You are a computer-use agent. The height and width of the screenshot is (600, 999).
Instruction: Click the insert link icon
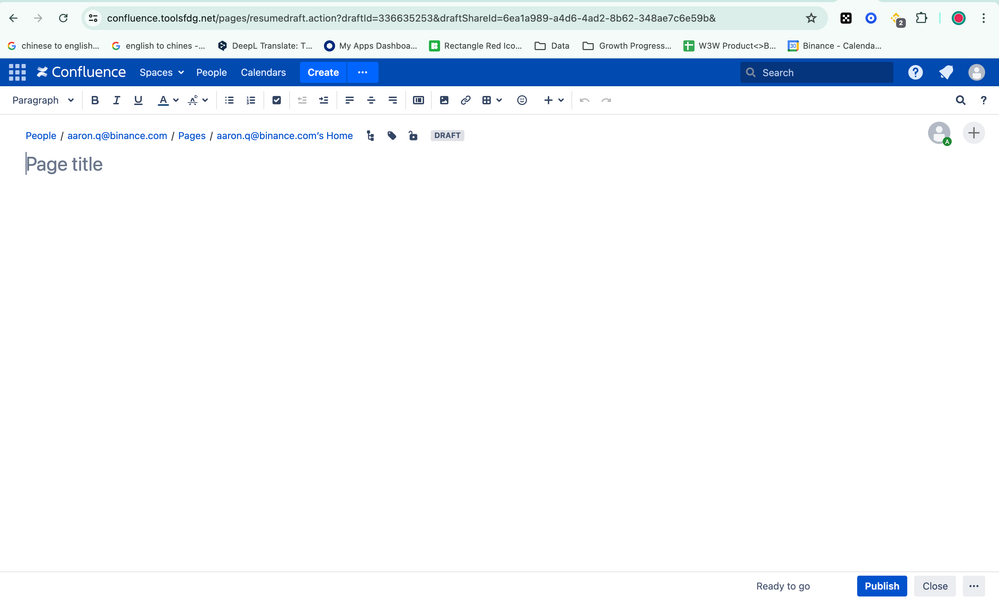[x=465, y=100]
